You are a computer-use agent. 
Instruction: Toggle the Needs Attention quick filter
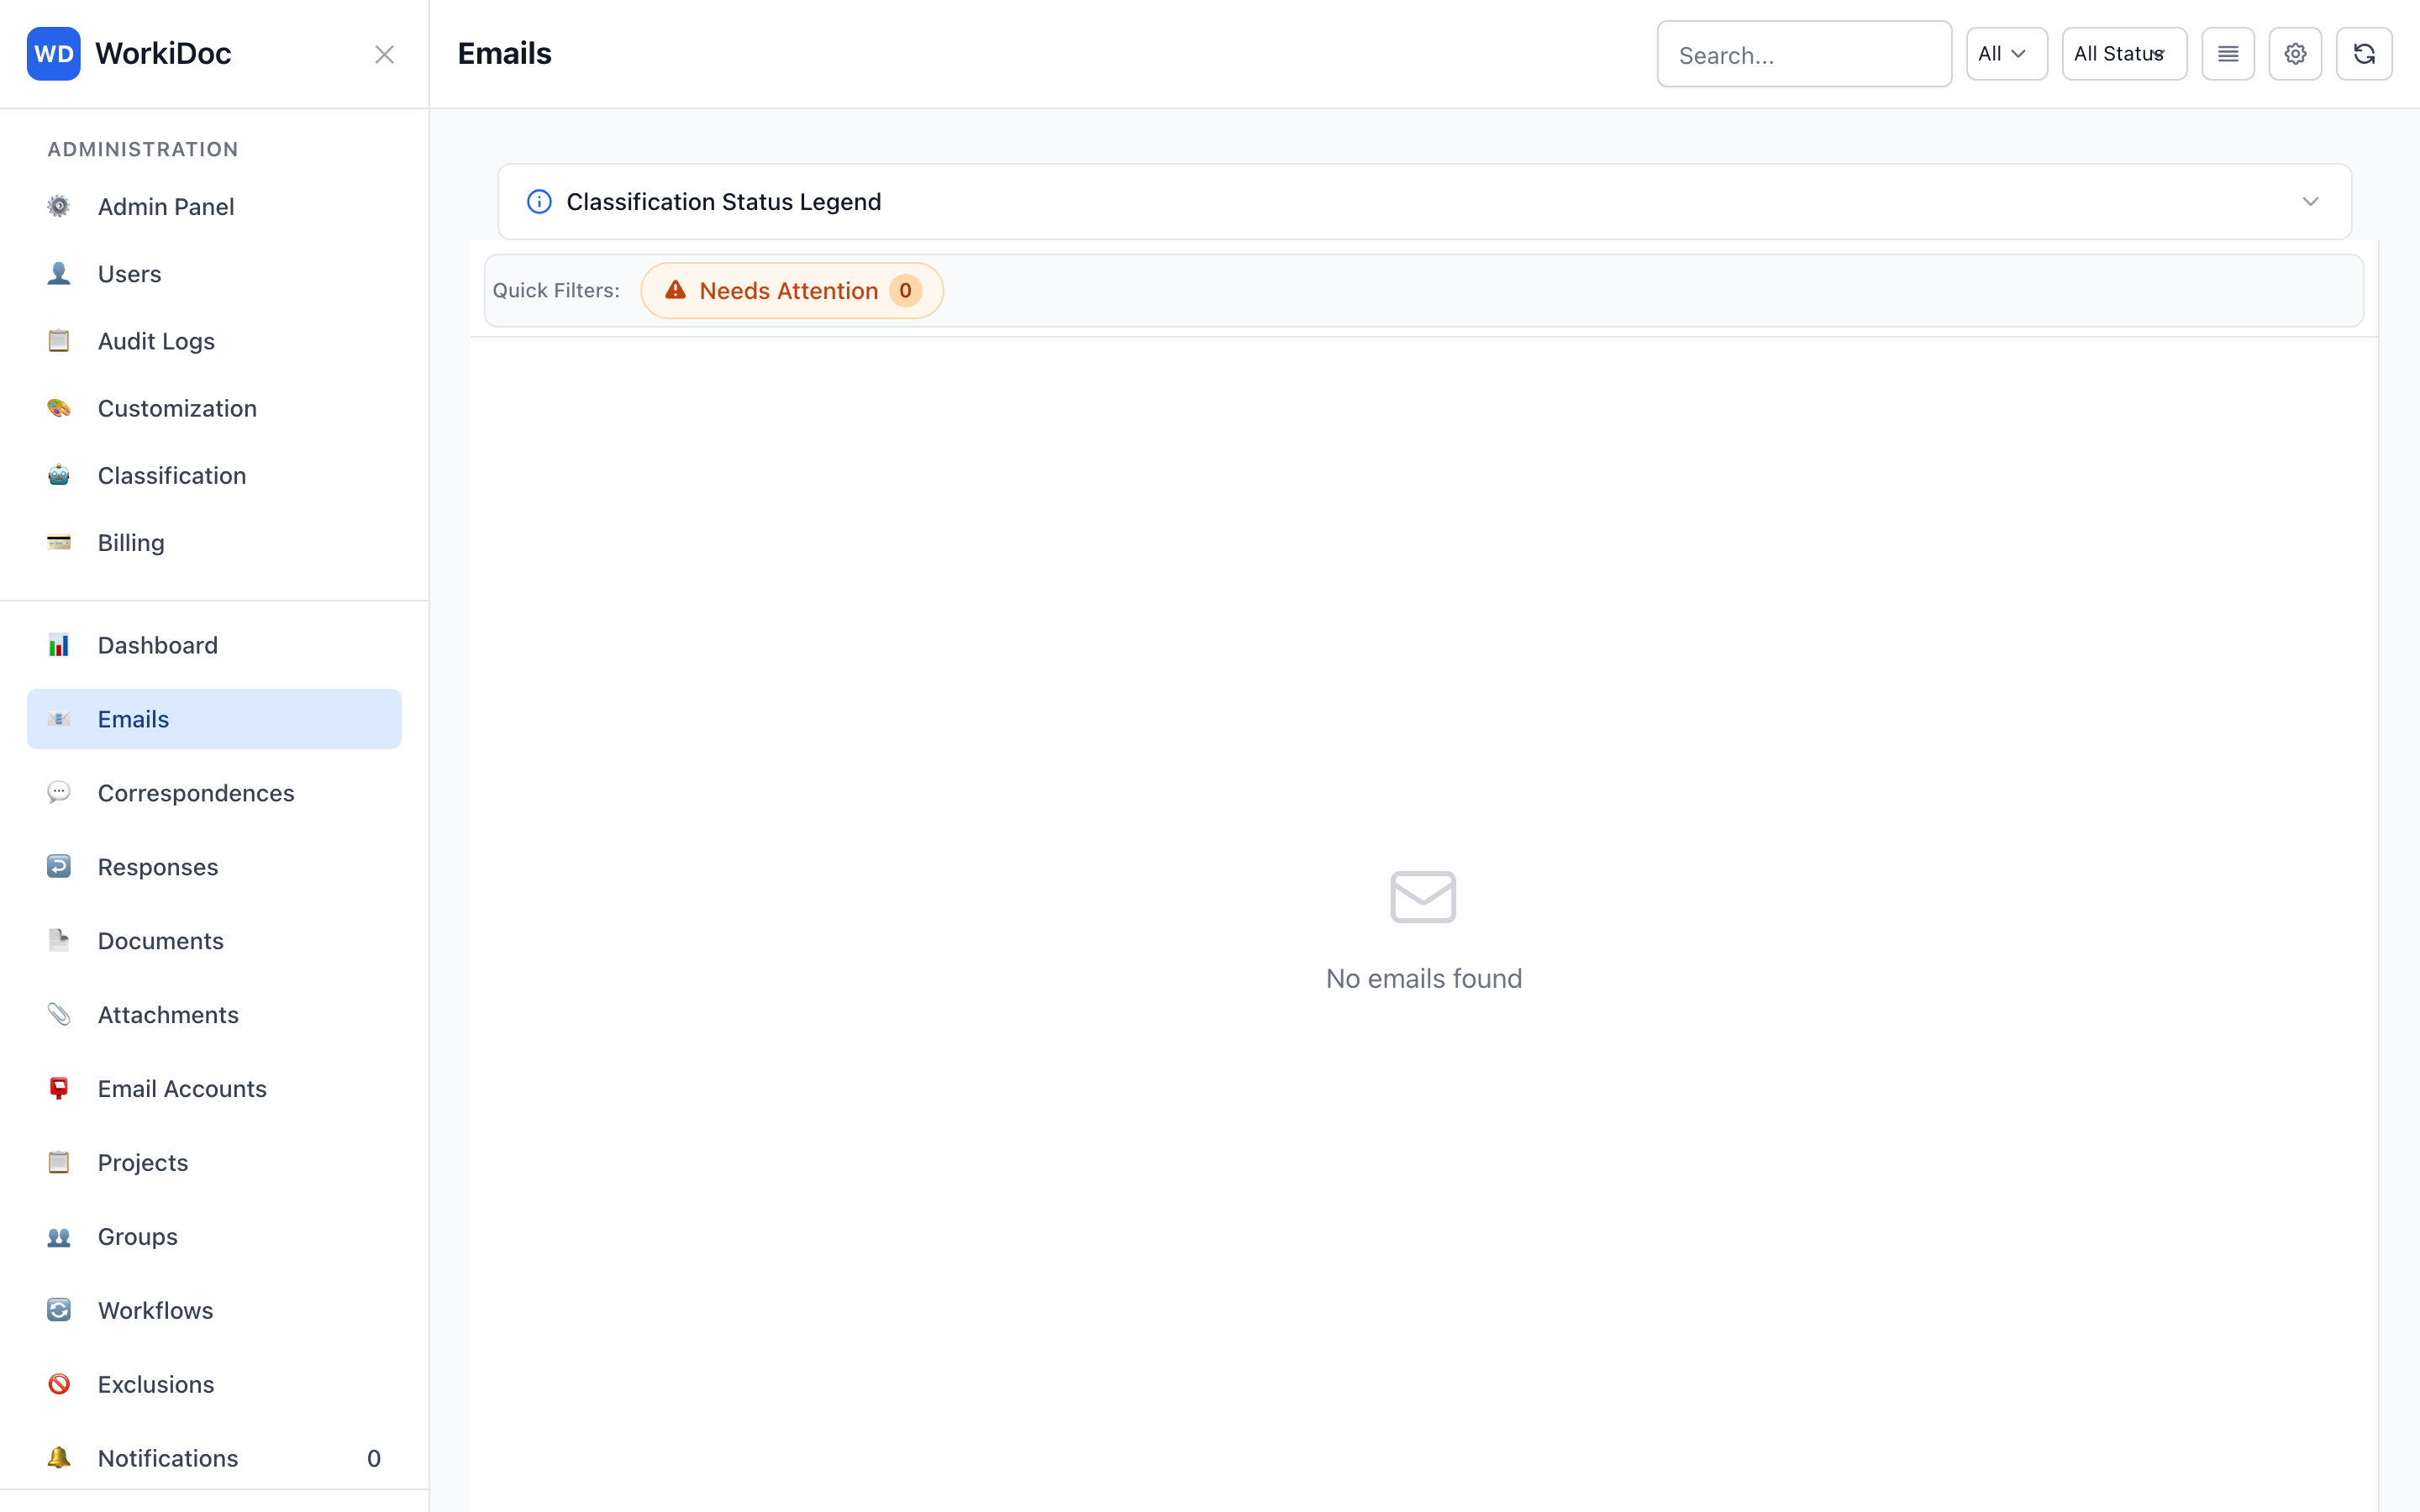tap(791, 290)
